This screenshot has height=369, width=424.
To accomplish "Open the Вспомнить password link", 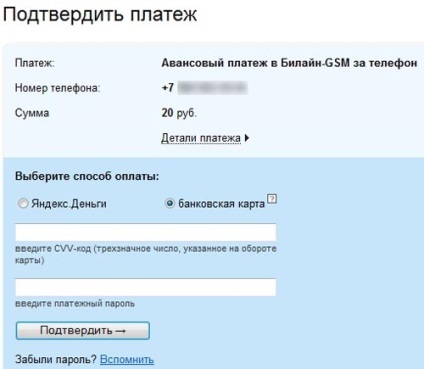I will tap(127, 359).
